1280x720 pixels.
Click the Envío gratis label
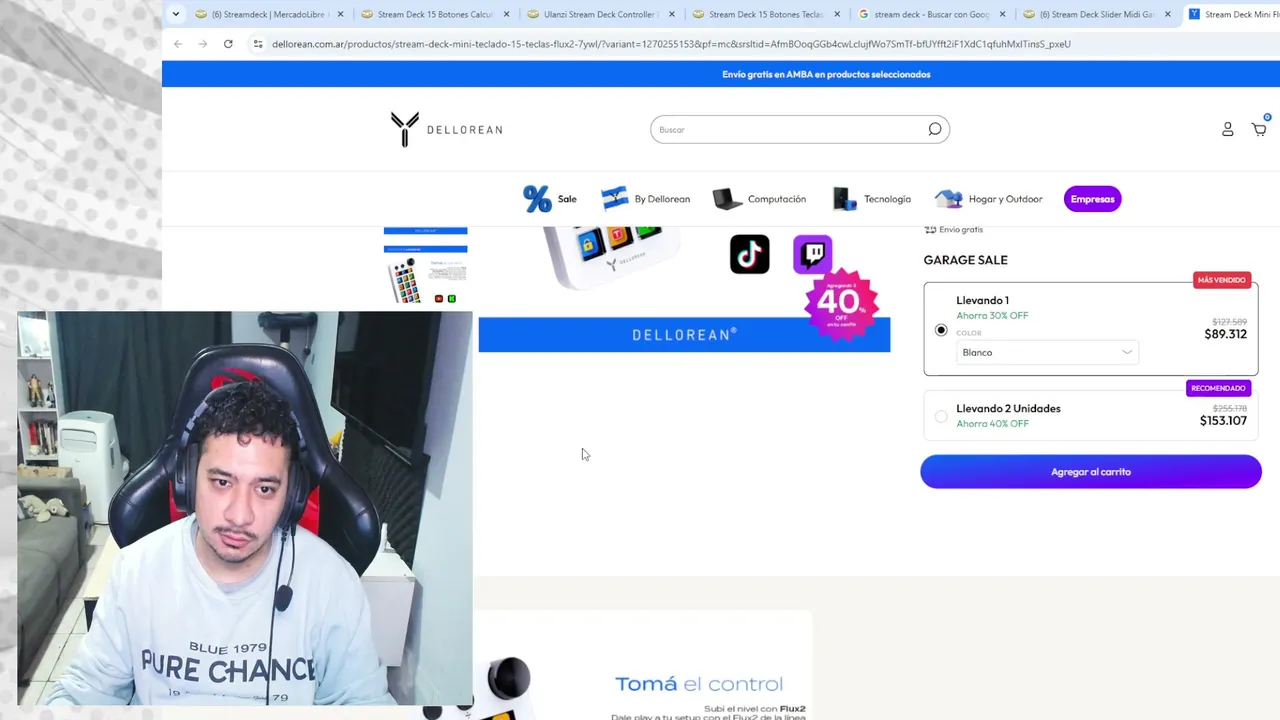pos(961,230)
